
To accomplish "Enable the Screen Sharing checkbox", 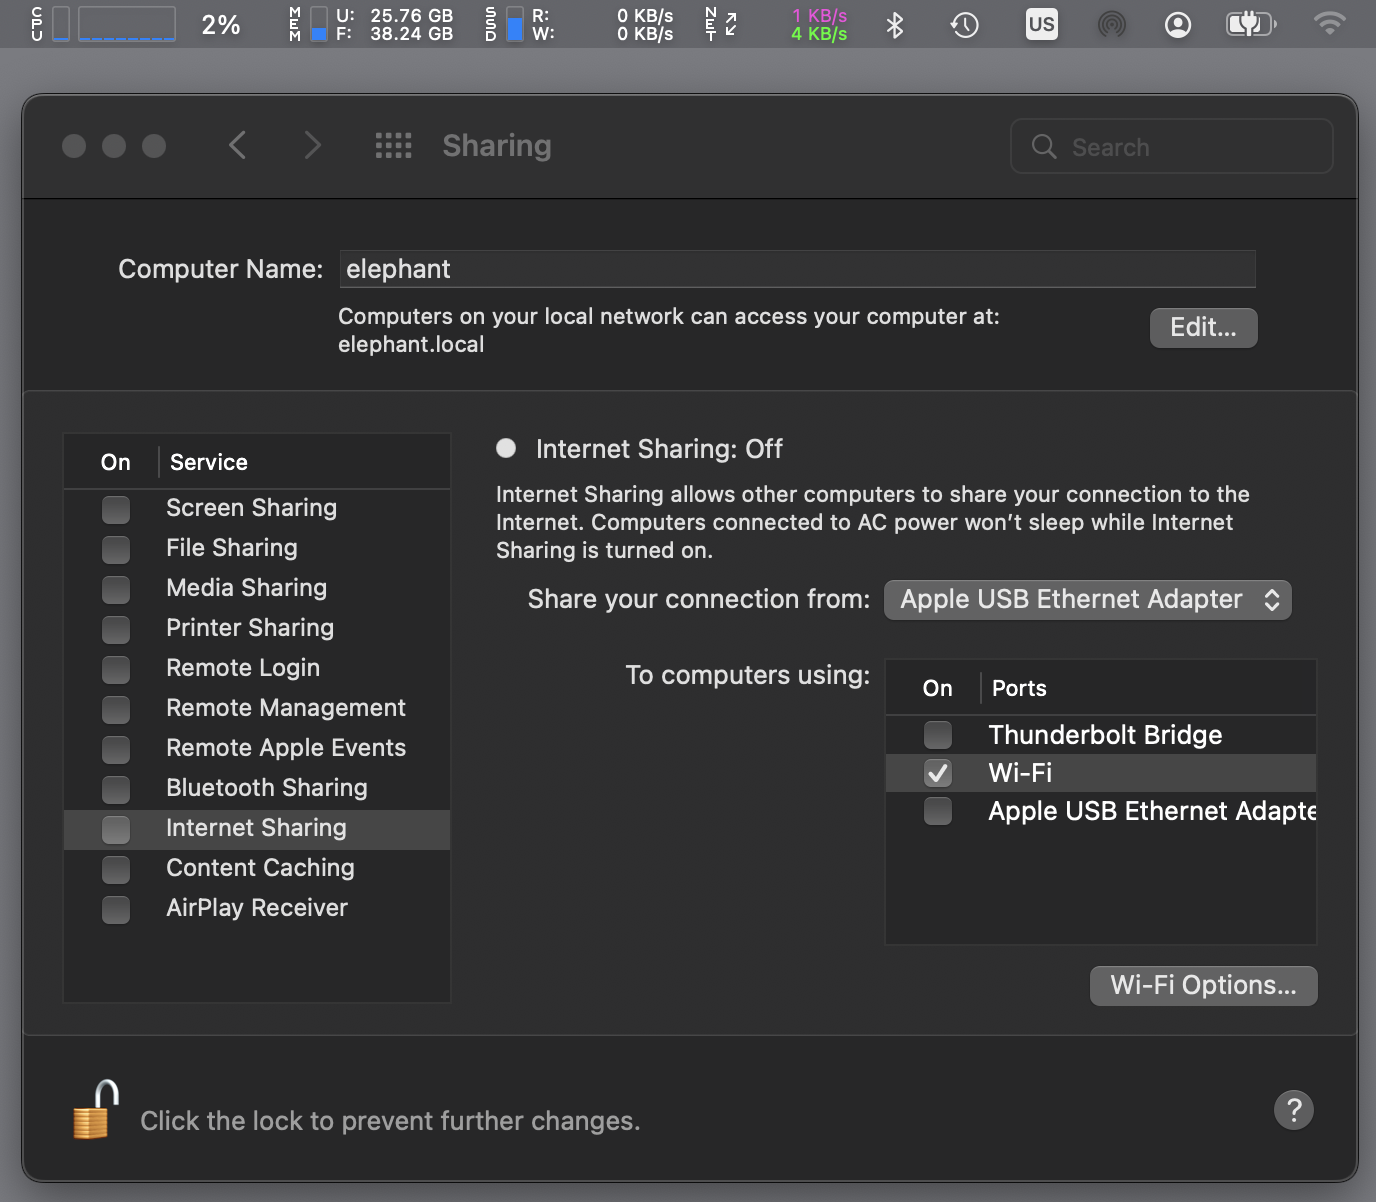I will [x=116, y=509].
